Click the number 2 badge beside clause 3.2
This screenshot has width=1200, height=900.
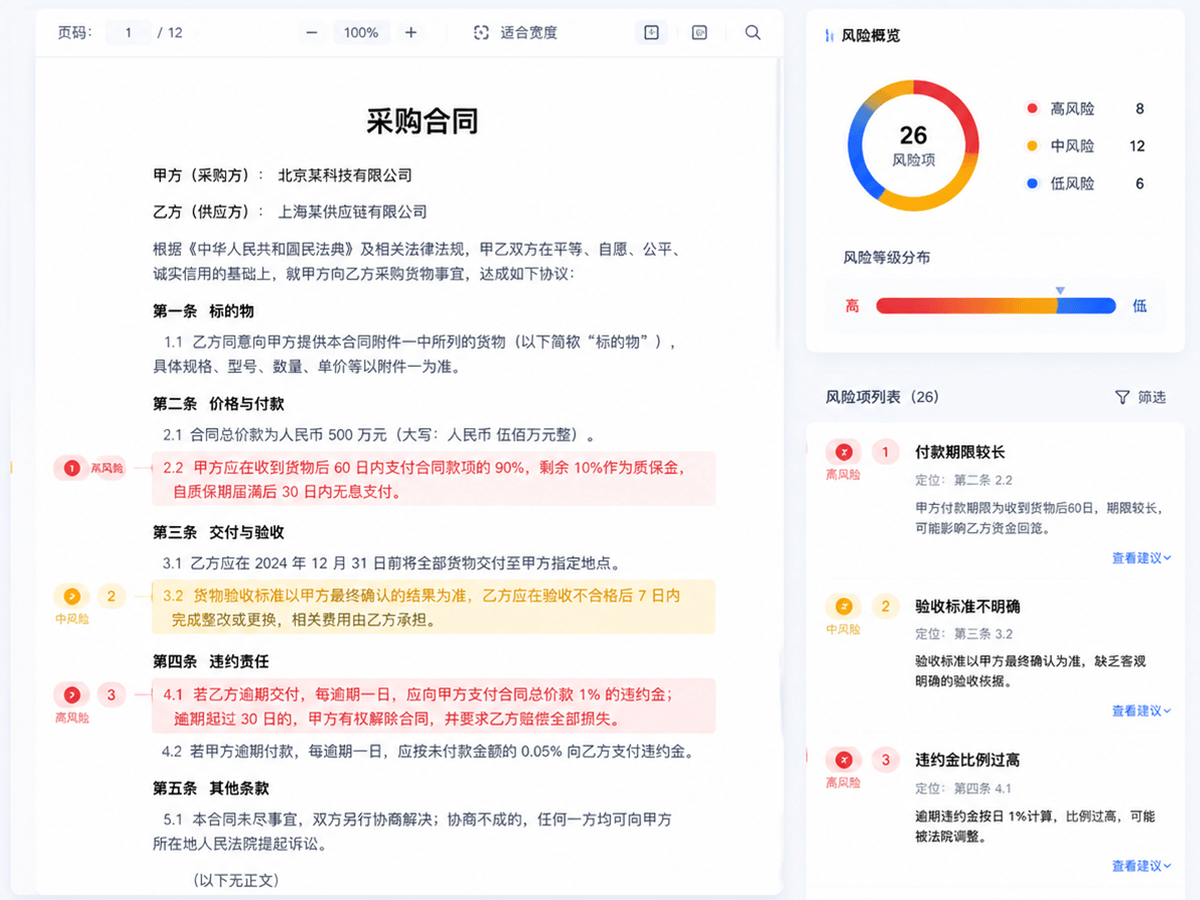point(111,597)
